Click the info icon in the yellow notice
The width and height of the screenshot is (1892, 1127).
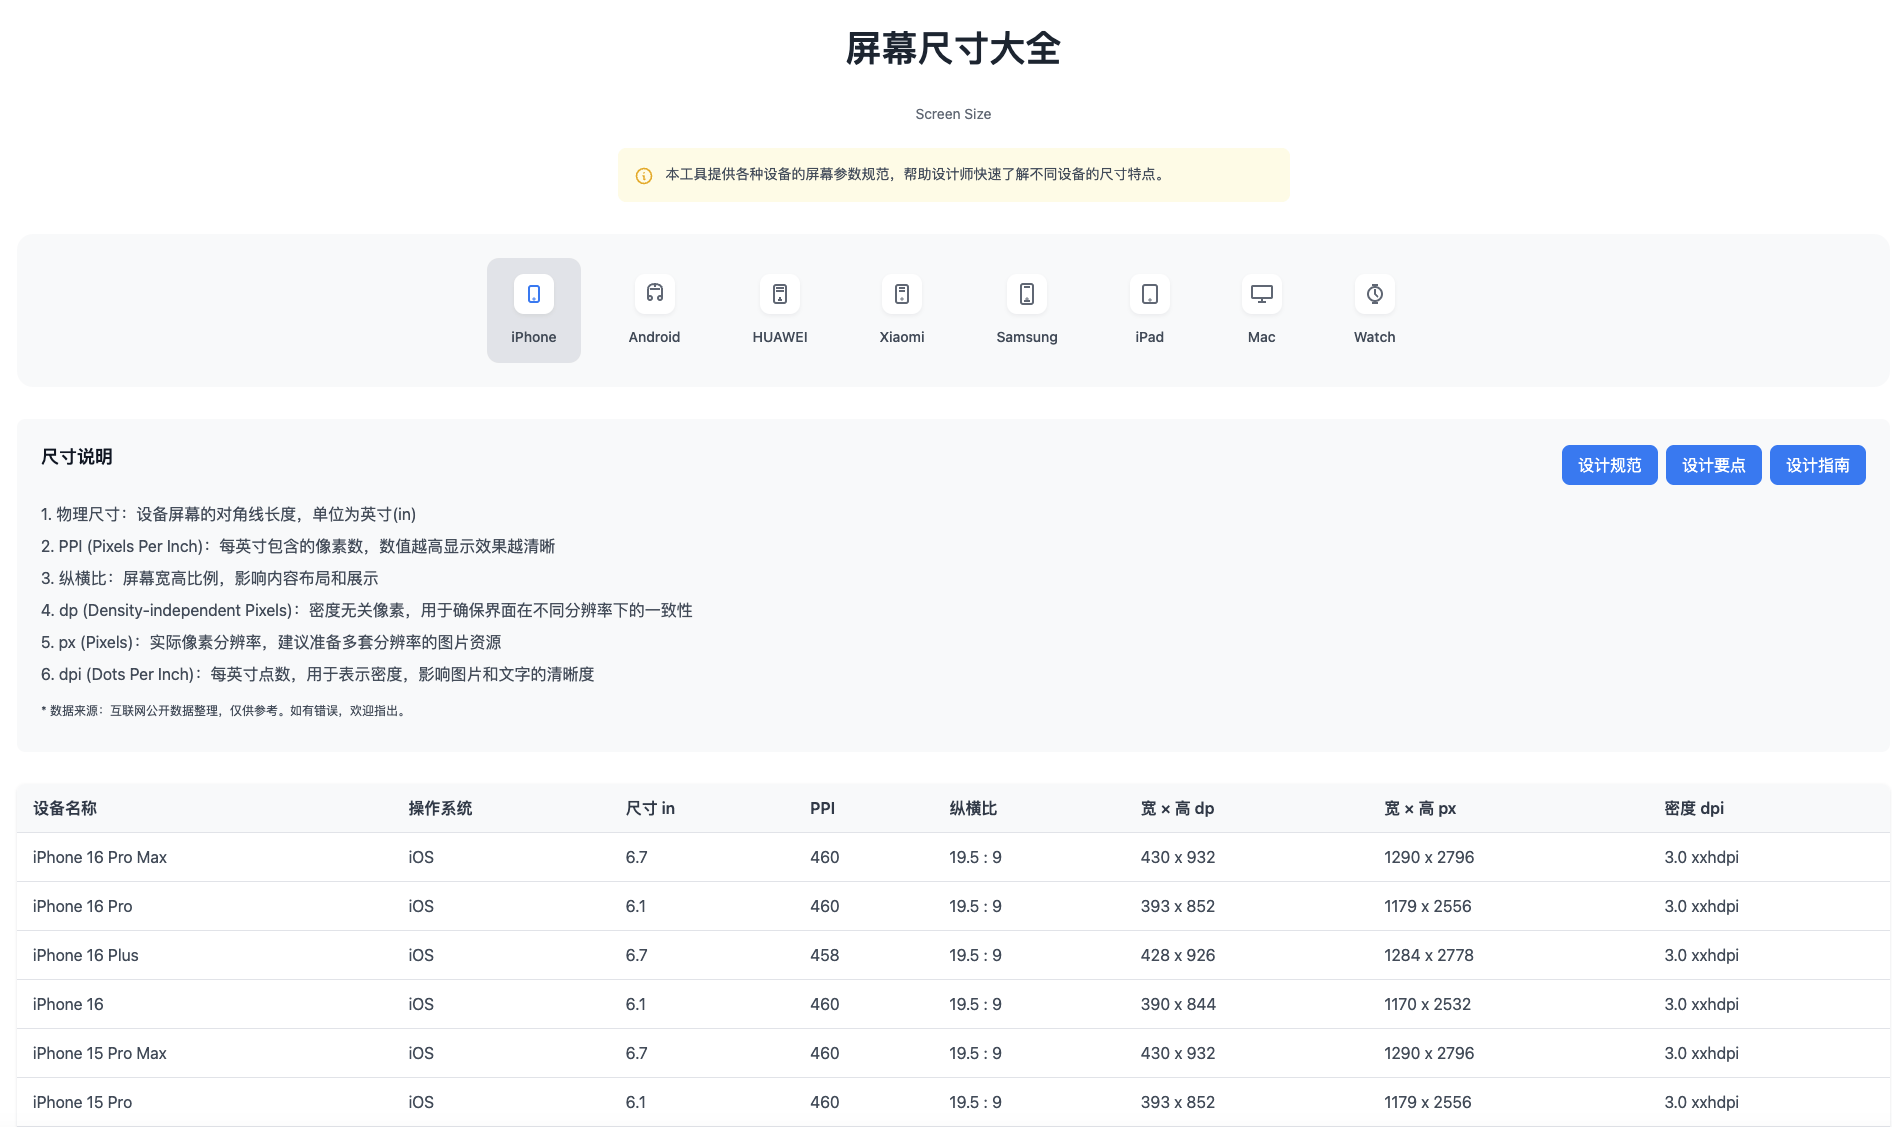click(644, 176)
